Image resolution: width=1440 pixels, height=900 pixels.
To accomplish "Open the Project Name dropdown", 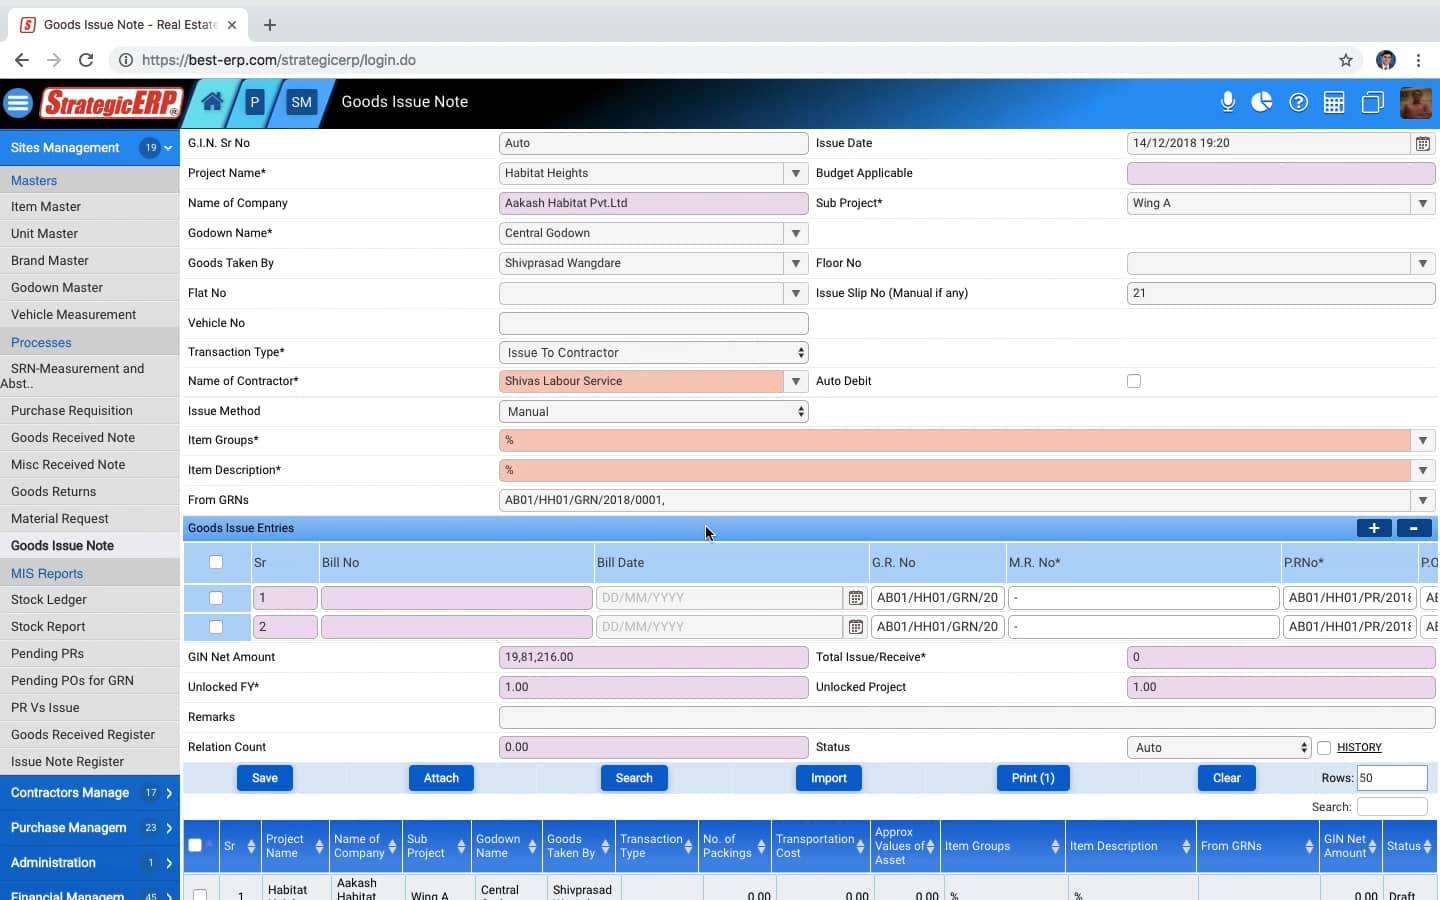I will tap(796, 173).
